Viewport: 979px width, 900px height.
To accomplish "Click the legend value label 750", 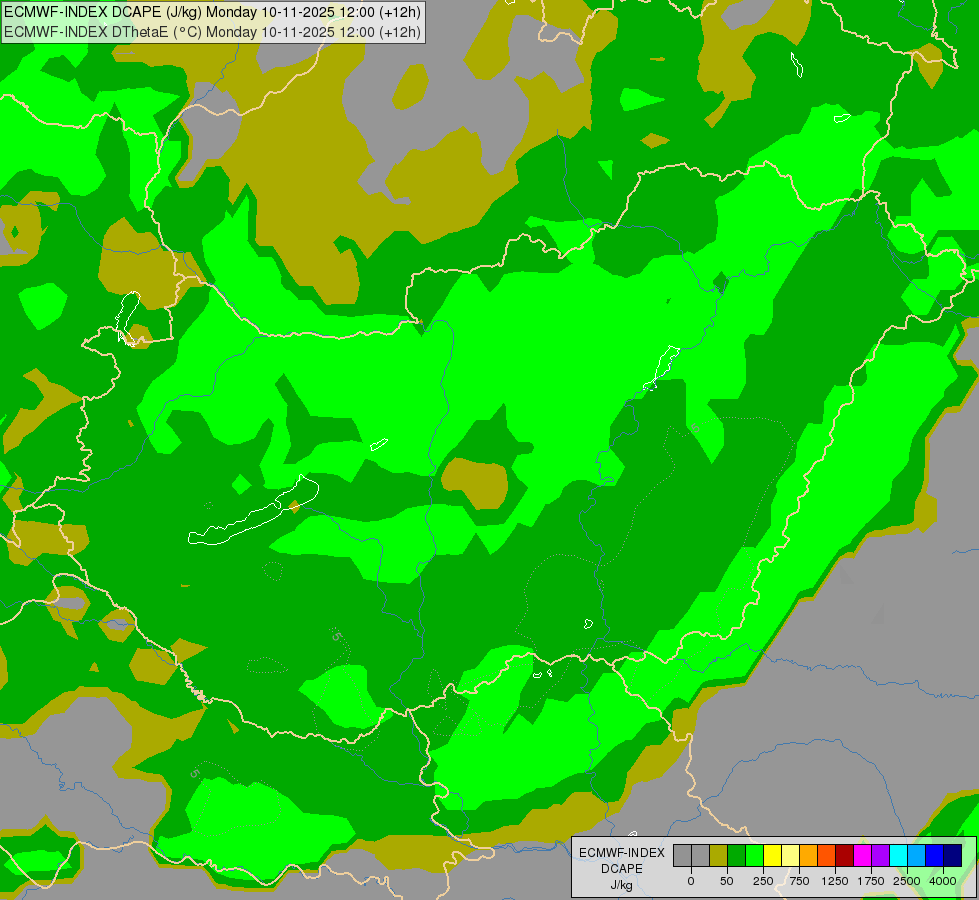I will coord(799,881).
